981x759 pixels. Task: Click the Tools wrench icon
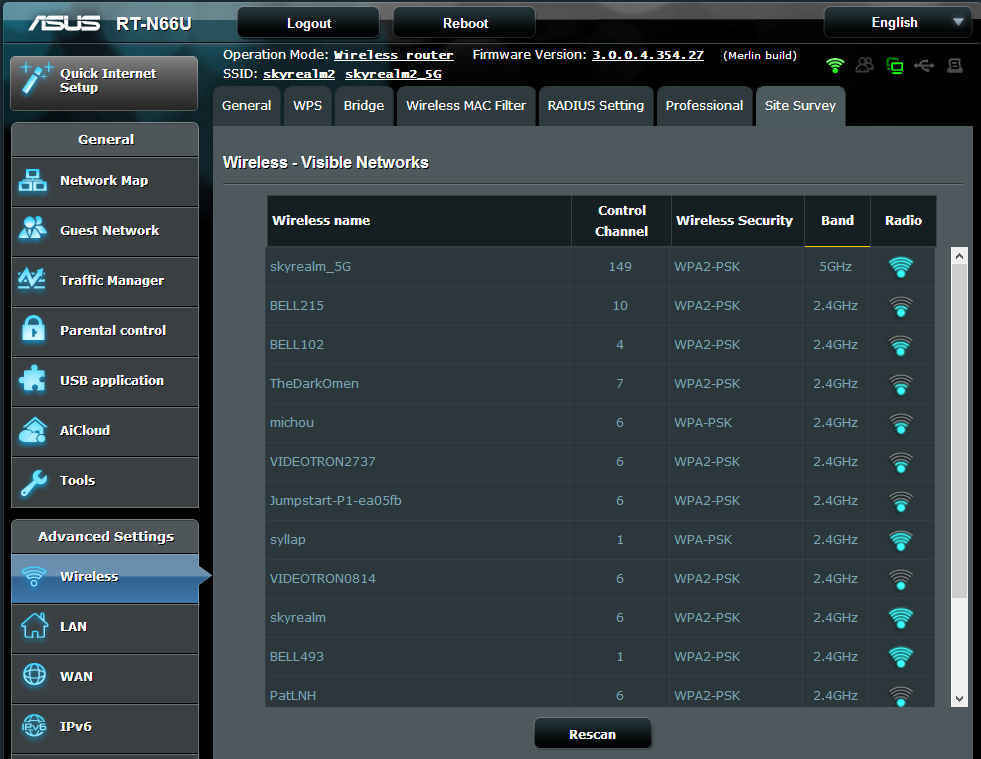click(34, 482)
